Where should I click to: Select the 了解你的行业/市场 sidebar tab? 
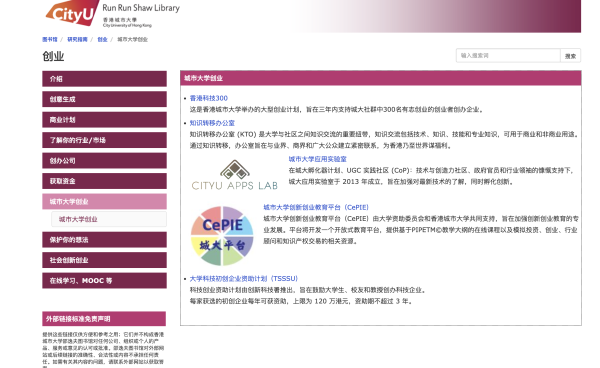click(104, 140)
